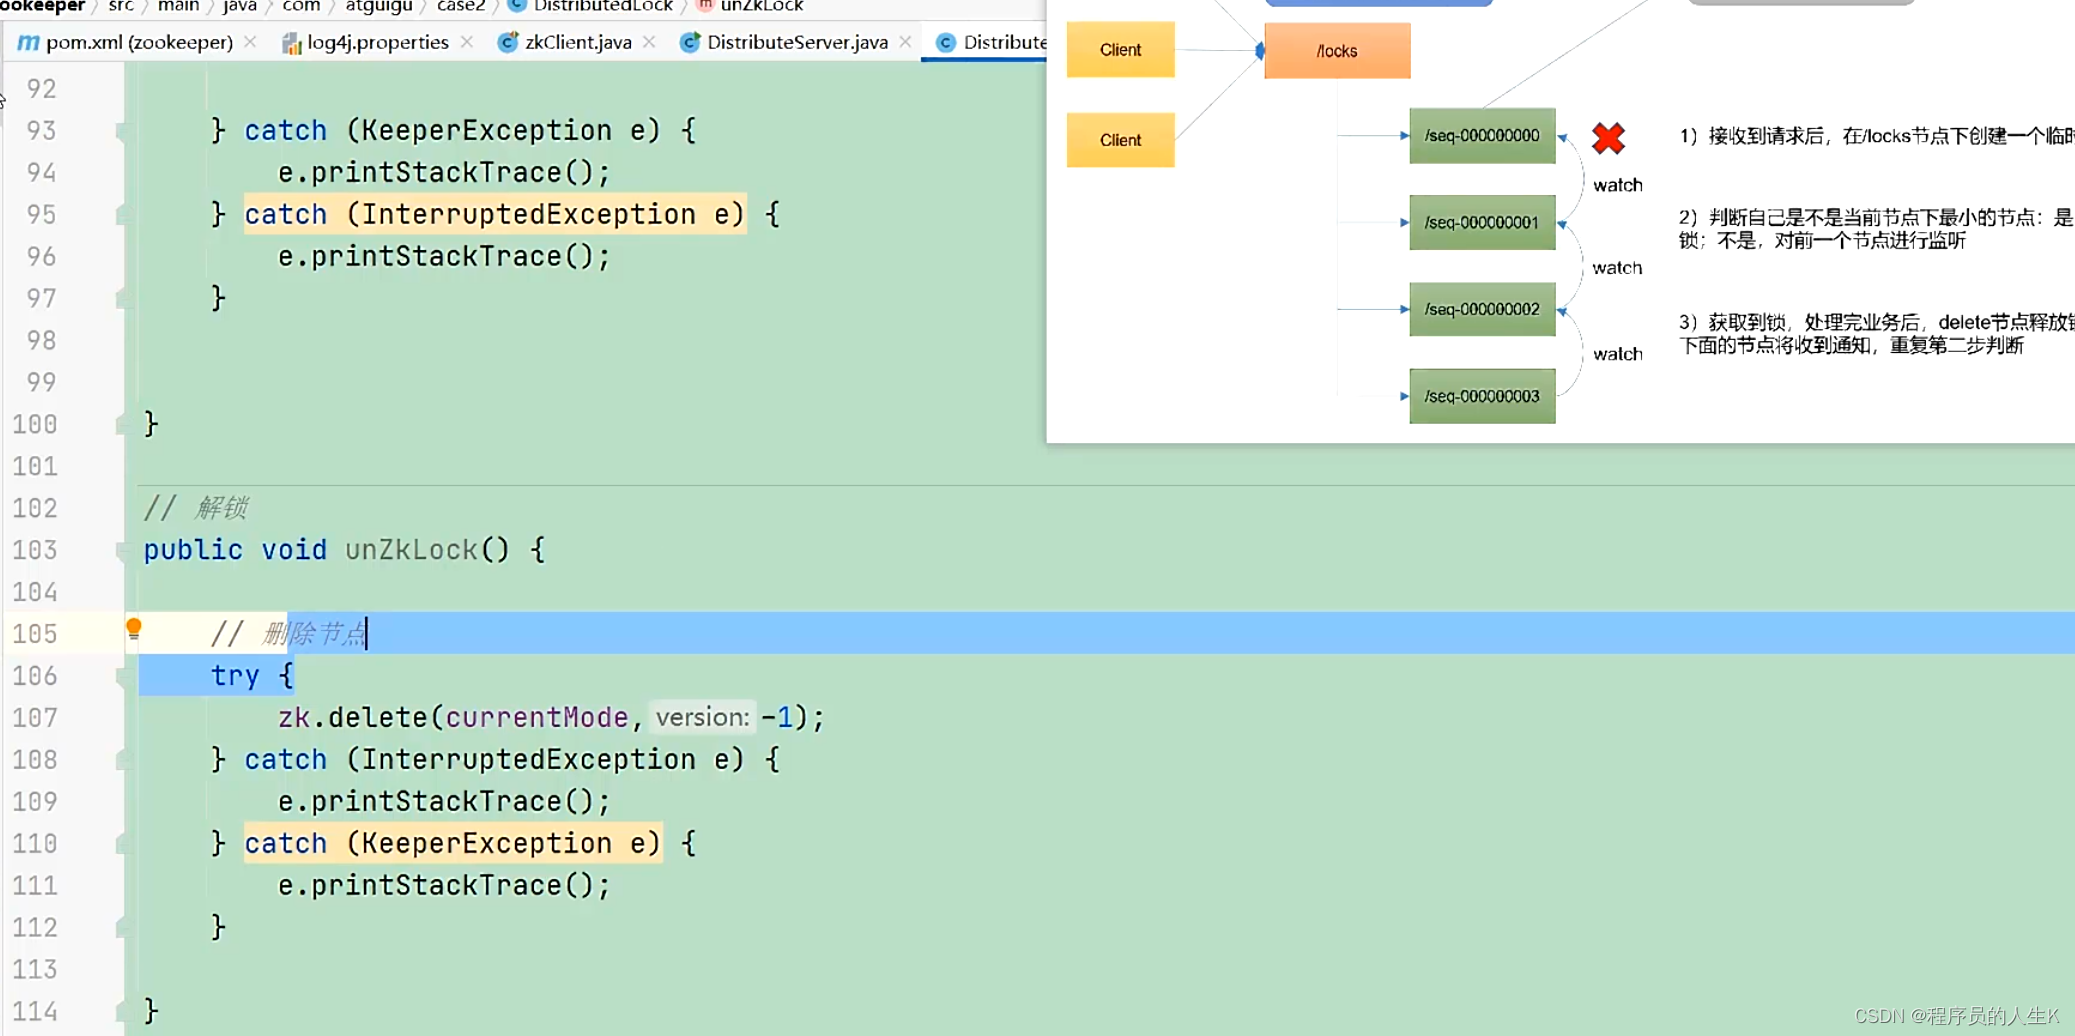Click the red X mark in the diagram
This screenshot has width=2075, height=1036.
pyautogui.click(x=1608, y=138)
